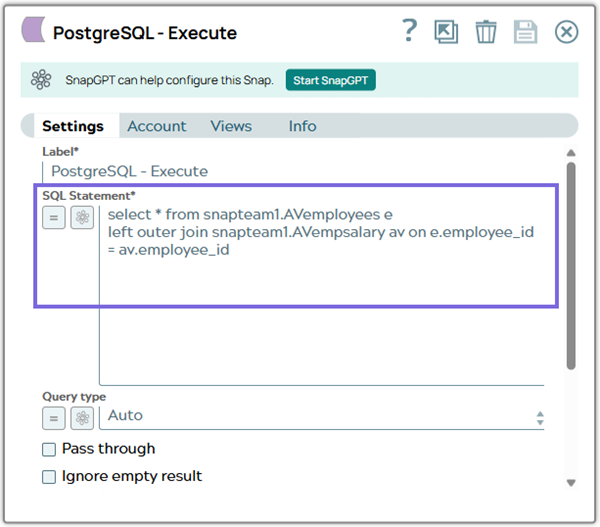Screen dimensions: 600x527
Task: Click the 'PostgreSQL - Execute' dialog title
Action: click(x=145, y=33)
